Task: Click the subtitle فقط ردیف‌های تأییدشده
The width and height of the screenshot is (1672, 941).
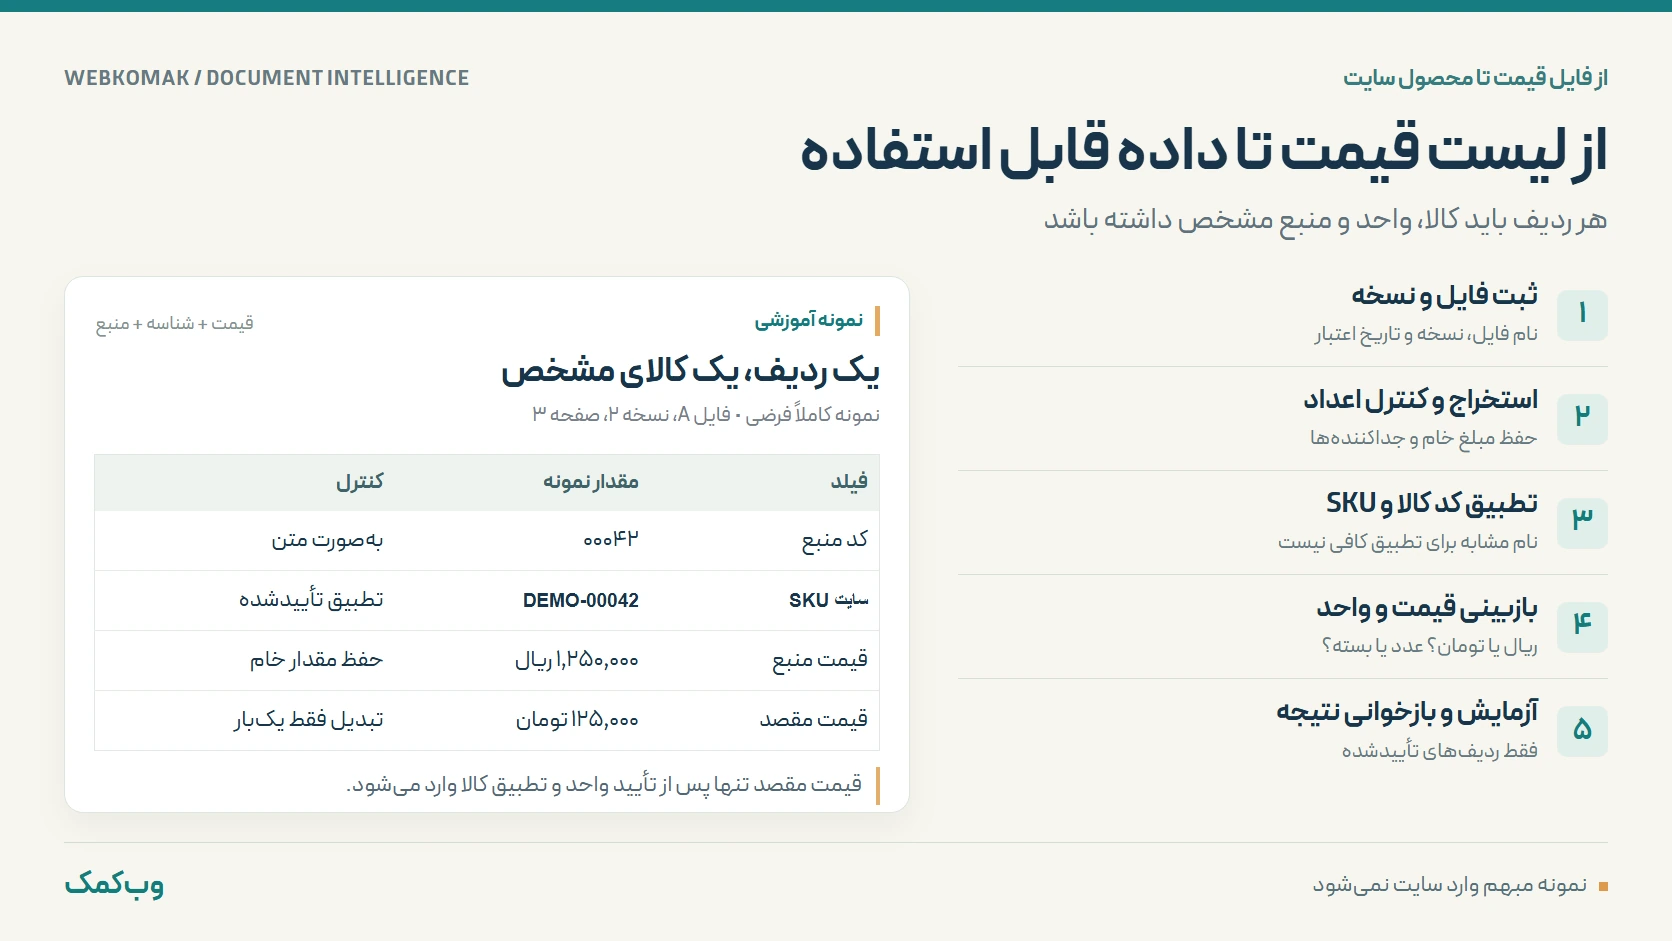Action: [1440, 751]
